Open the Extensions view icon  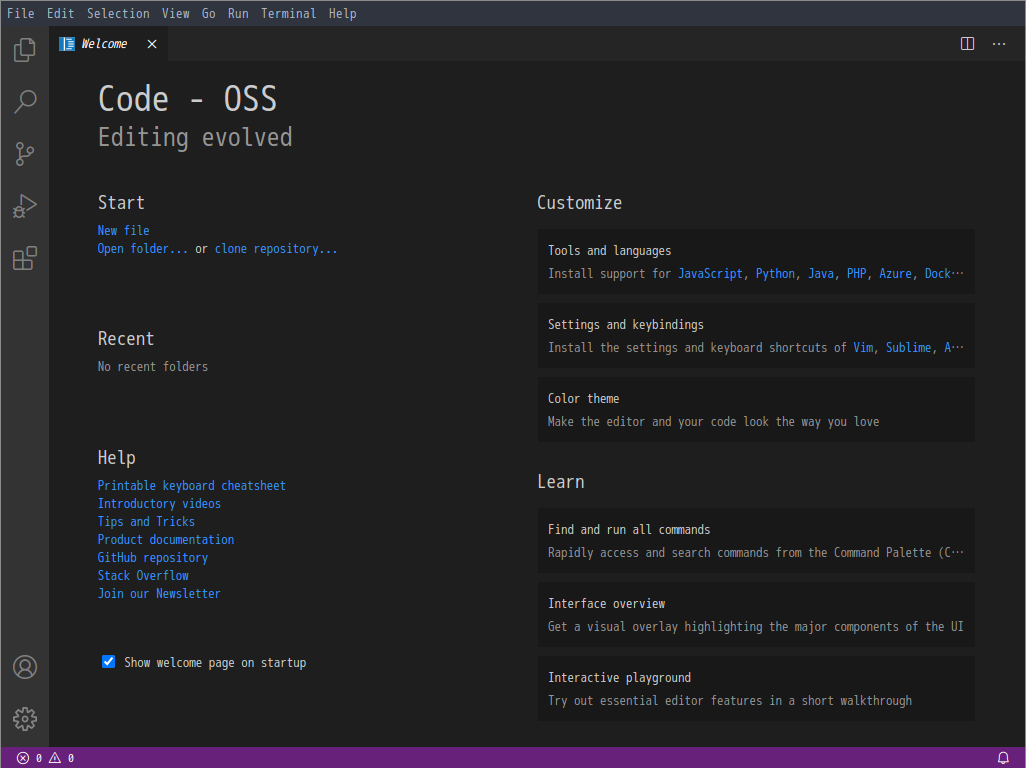pos(25,258)
